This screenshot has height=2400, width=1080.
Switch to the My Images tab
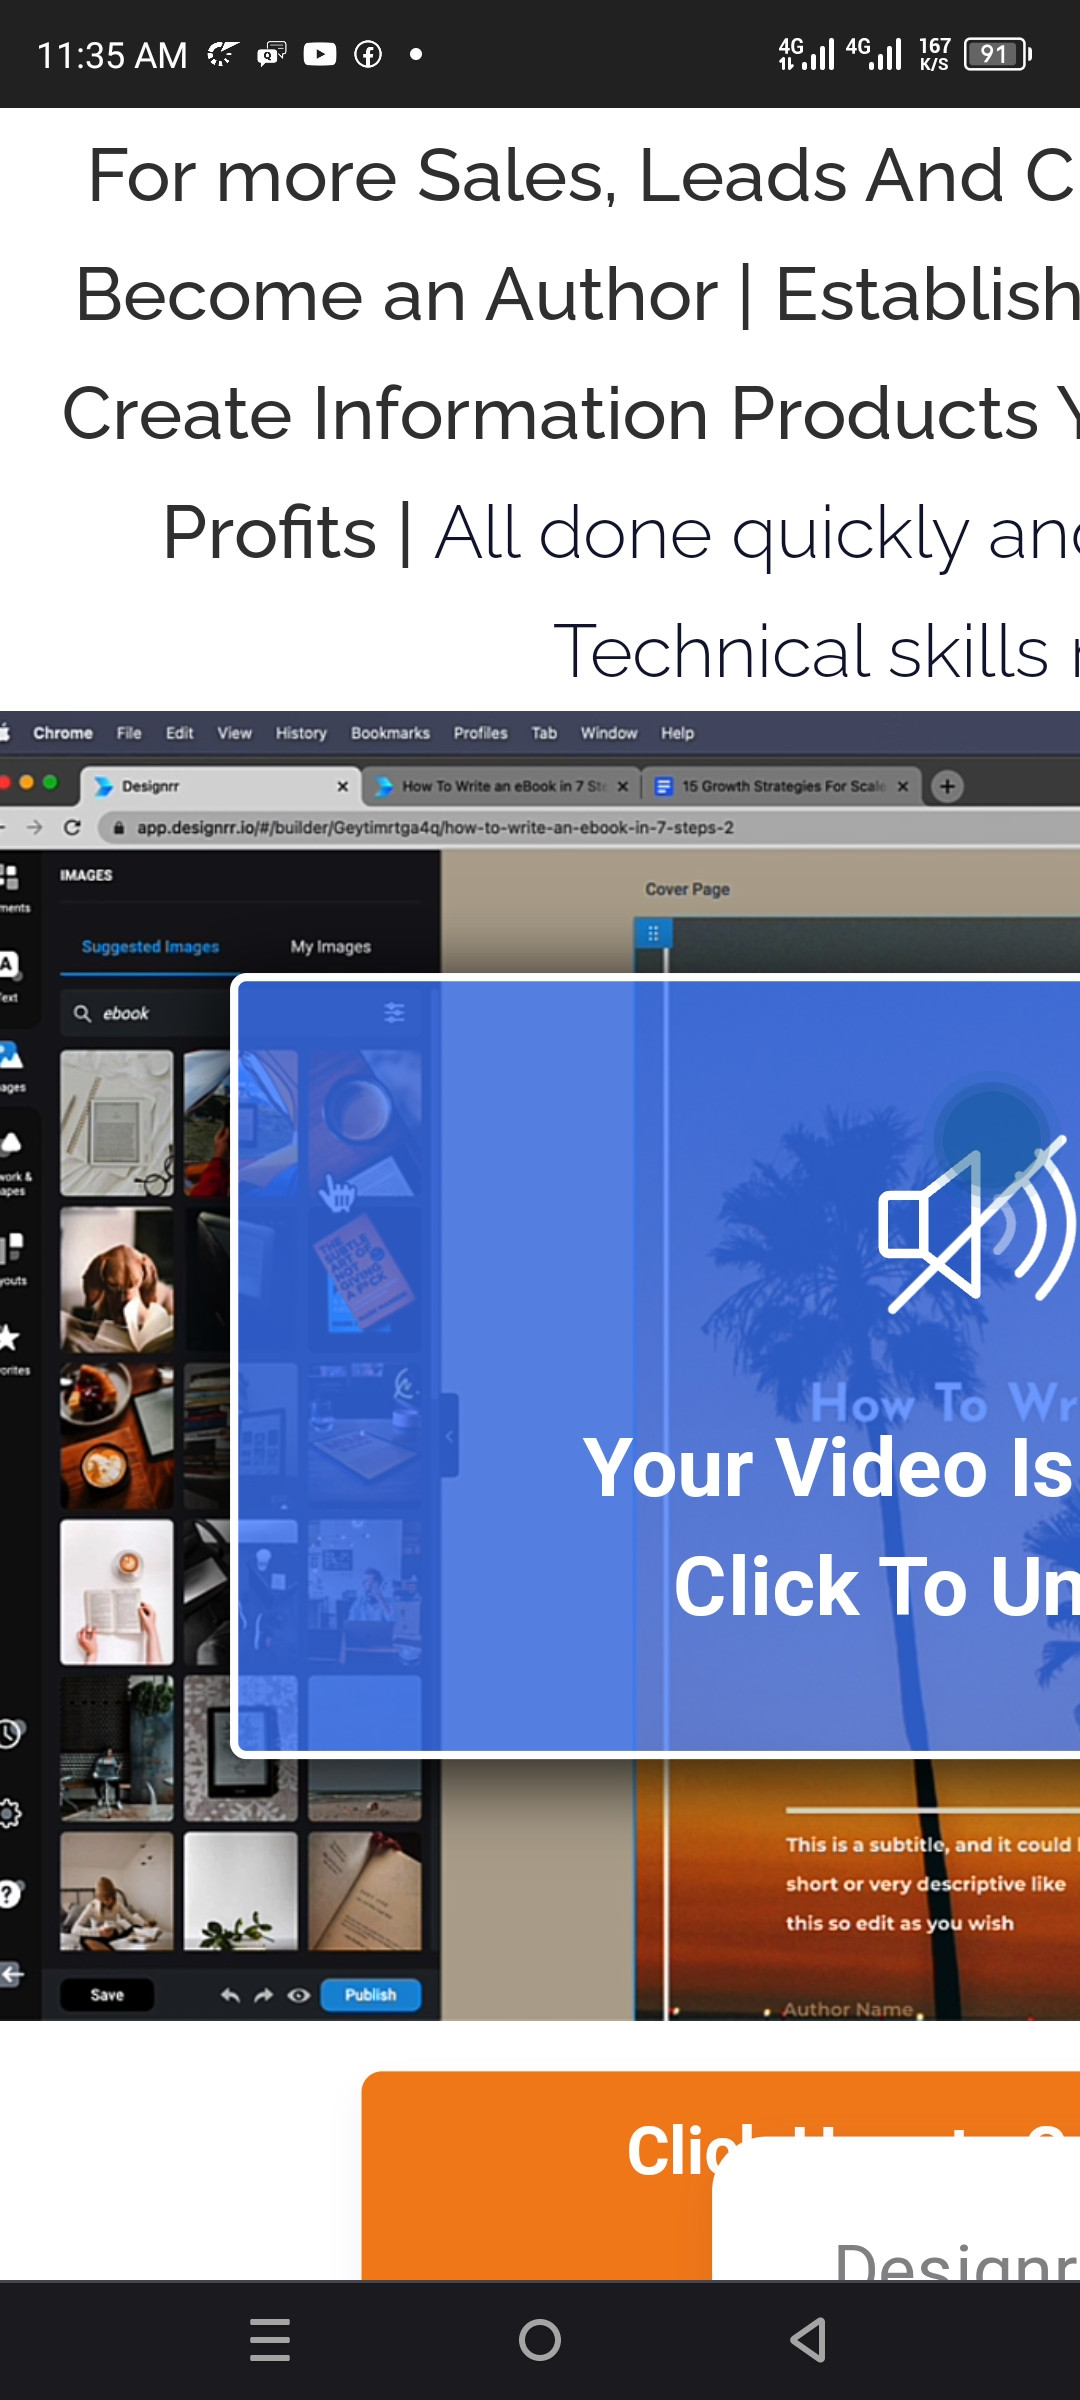(330, 946)
